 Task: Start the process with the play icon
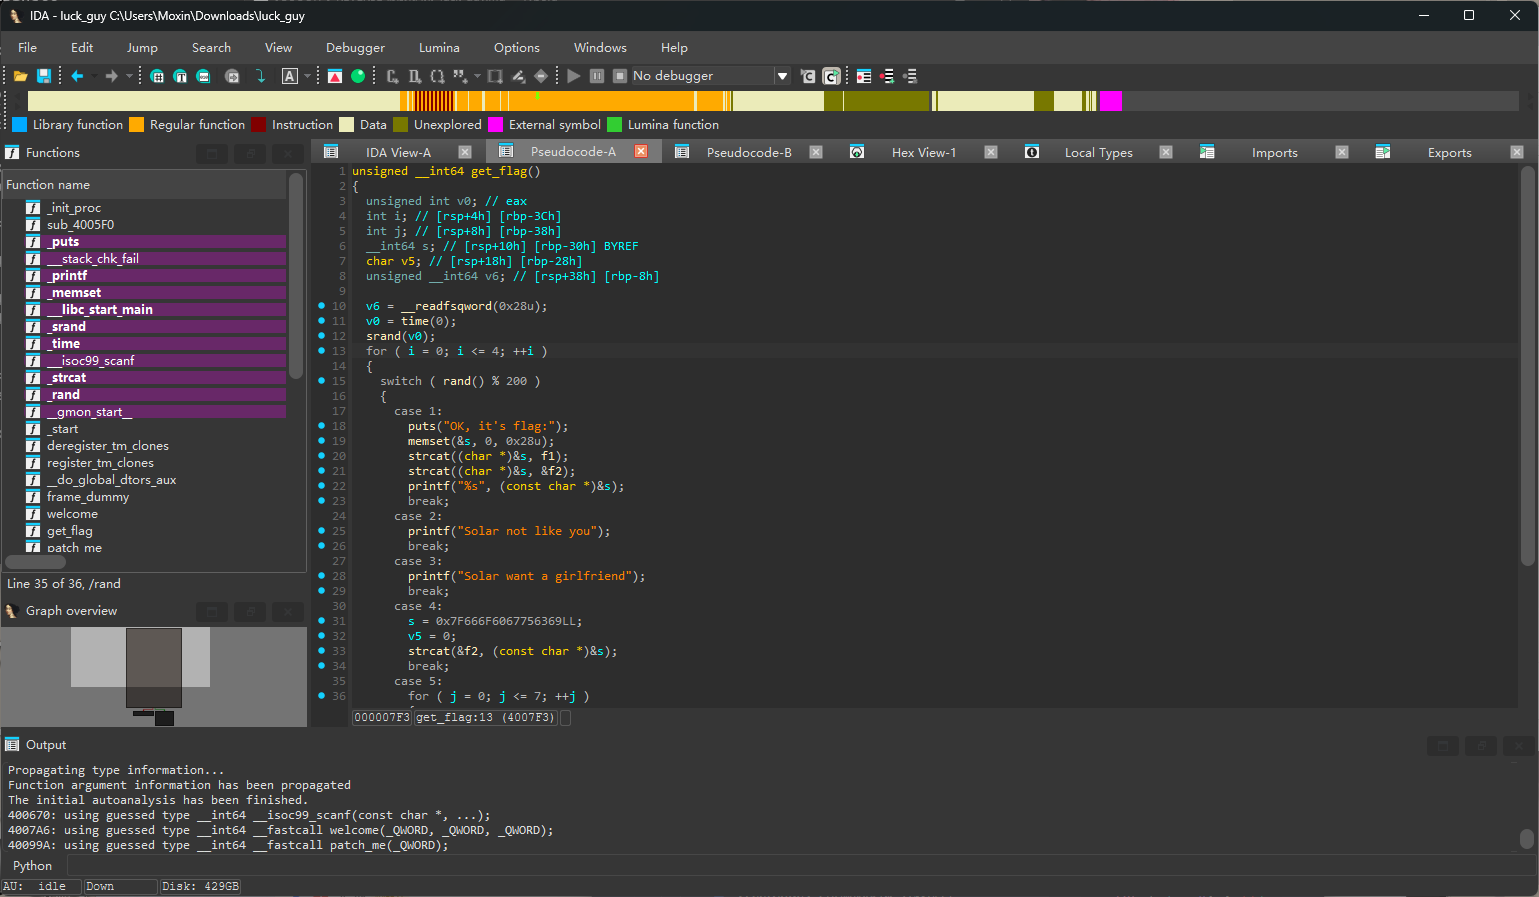(x=573, y=76)
